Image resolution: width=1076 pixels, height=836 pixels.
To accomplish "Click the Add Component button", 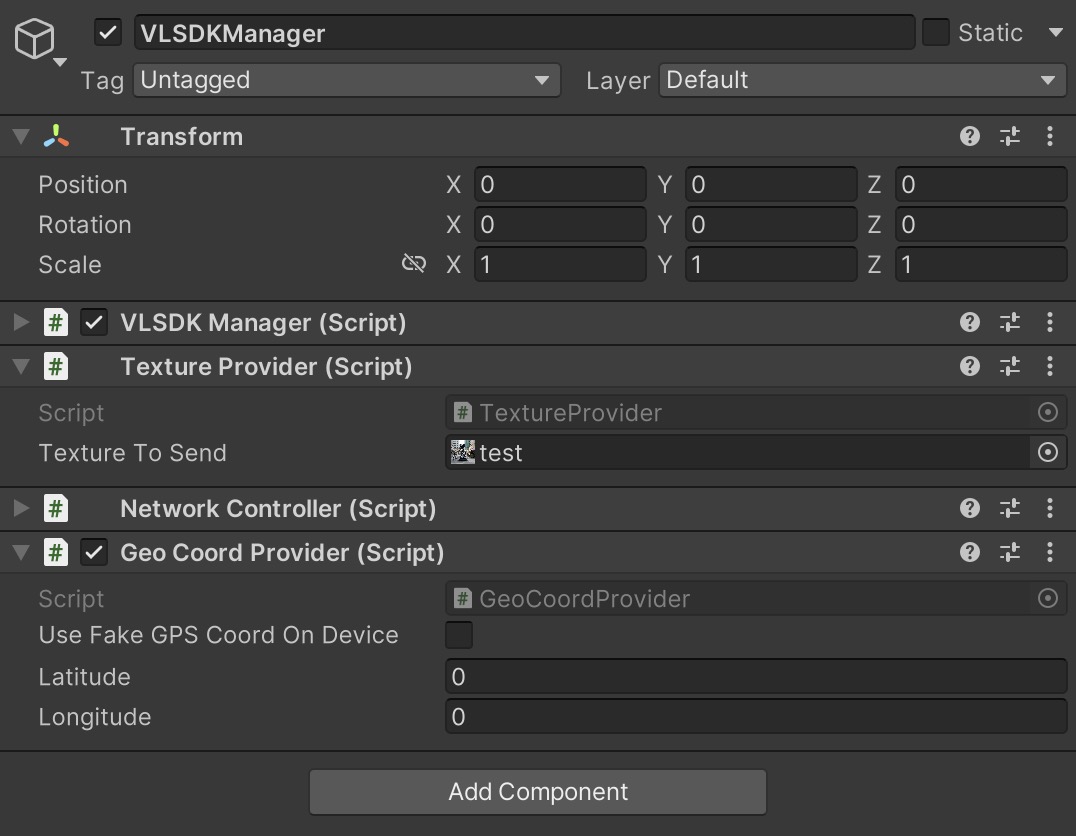I will (x=538, y=792).
